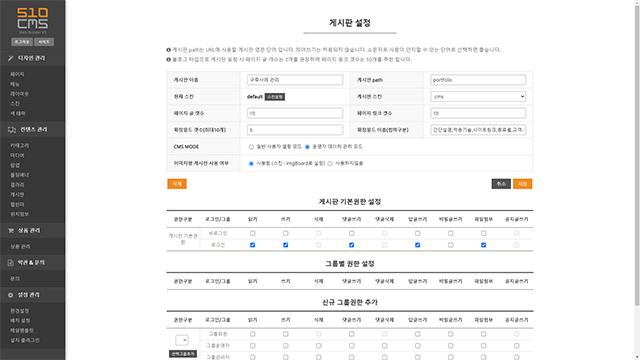
Task: Uncheck 쓰기 for the 로그인 row
Action: click(x=286, y=245)
